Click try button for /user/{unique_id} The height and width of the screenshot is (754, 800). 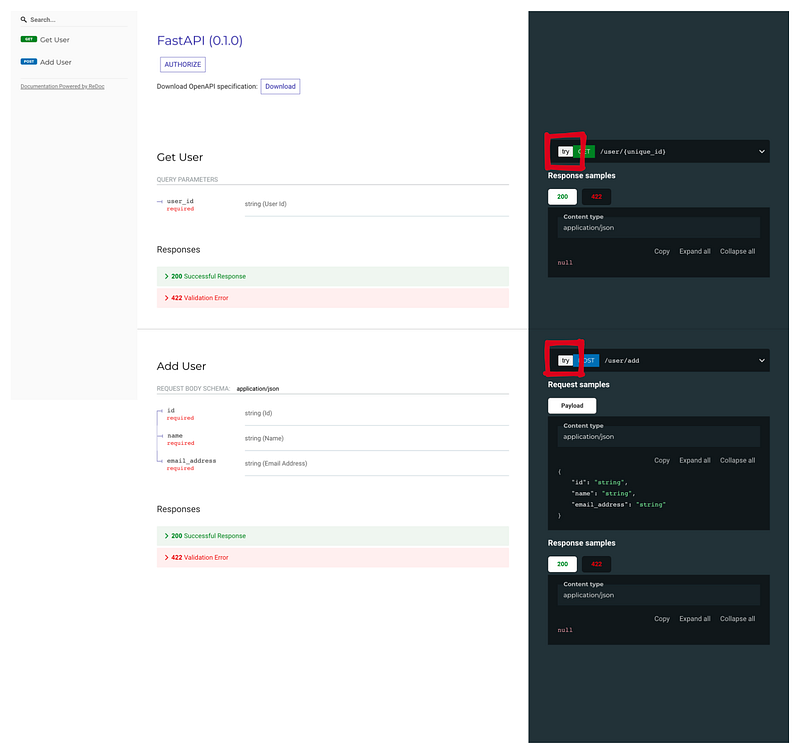tap(565, 152)
